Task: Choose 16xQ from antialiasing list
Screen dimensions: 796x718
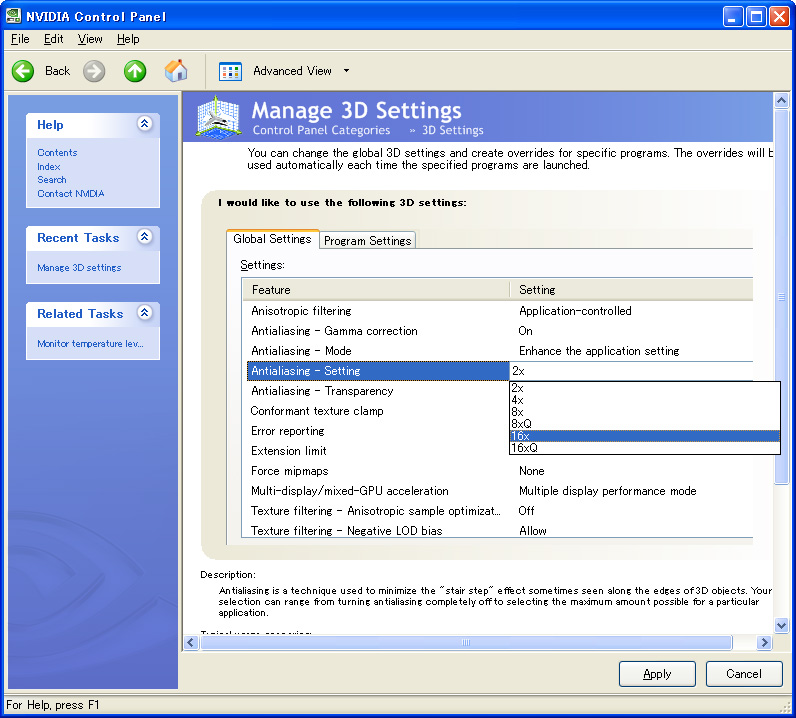Action: point(524,448)
